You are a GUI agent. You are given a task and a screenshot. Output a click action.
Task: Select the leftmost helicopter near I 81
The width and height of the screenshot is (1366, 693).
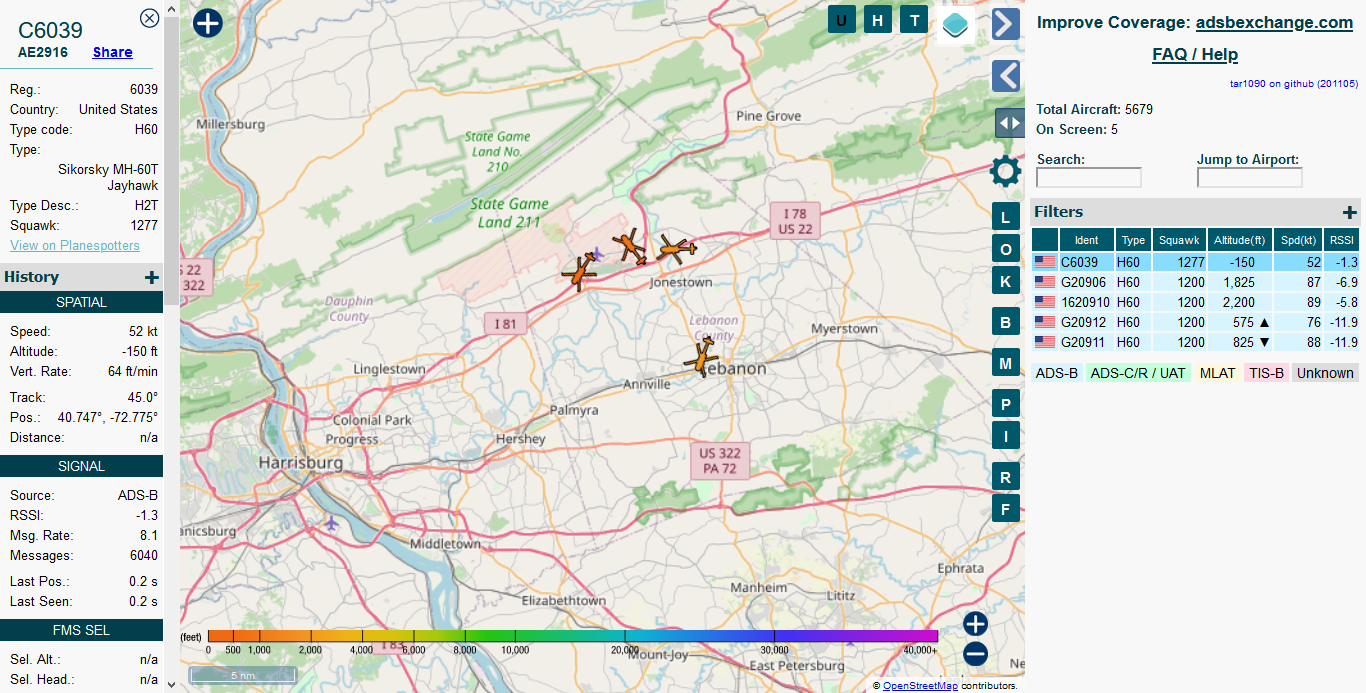[579, 271]
